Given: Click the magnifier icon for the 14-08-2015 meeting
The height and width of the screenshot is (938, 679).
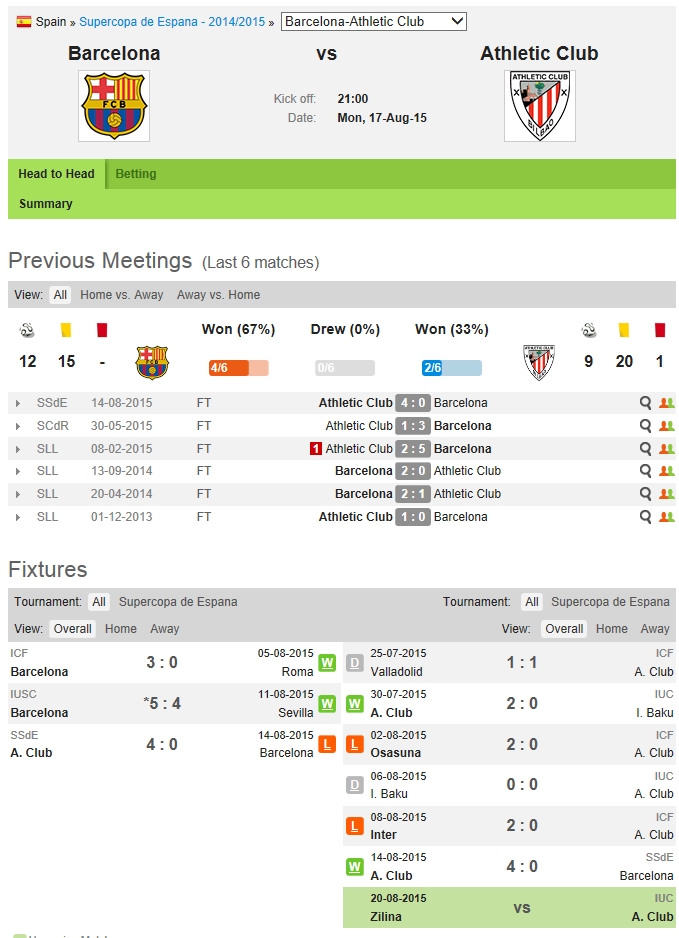Looking at the screenshot, I should tap(646, 403).
